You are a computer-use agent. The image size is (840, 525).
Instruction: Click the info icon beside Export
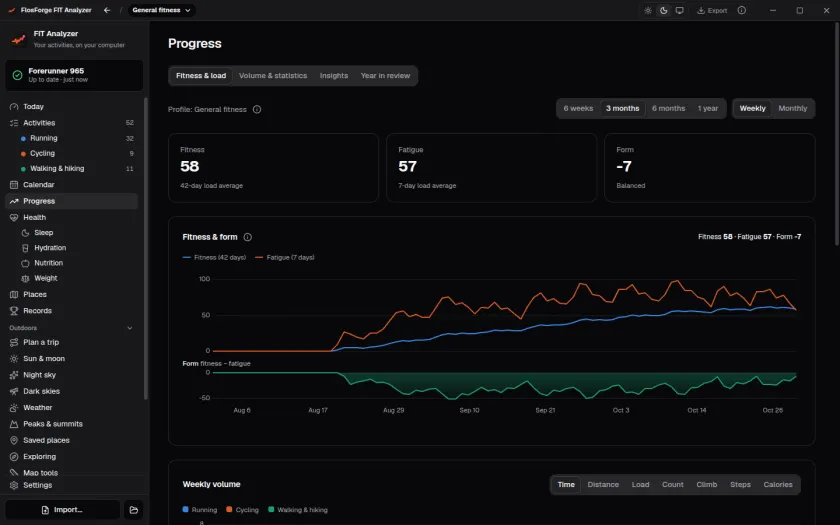pyautogui.click(x=741, y=10)
